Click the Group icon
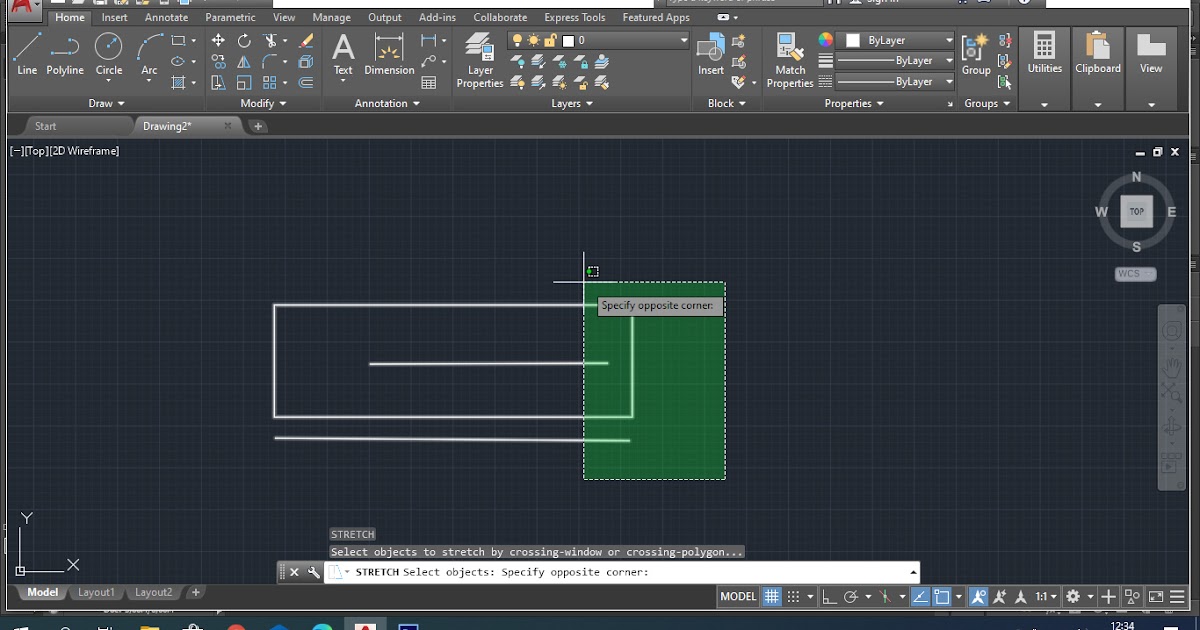Viewport: 1200px width, 630px height. [976, 53]
